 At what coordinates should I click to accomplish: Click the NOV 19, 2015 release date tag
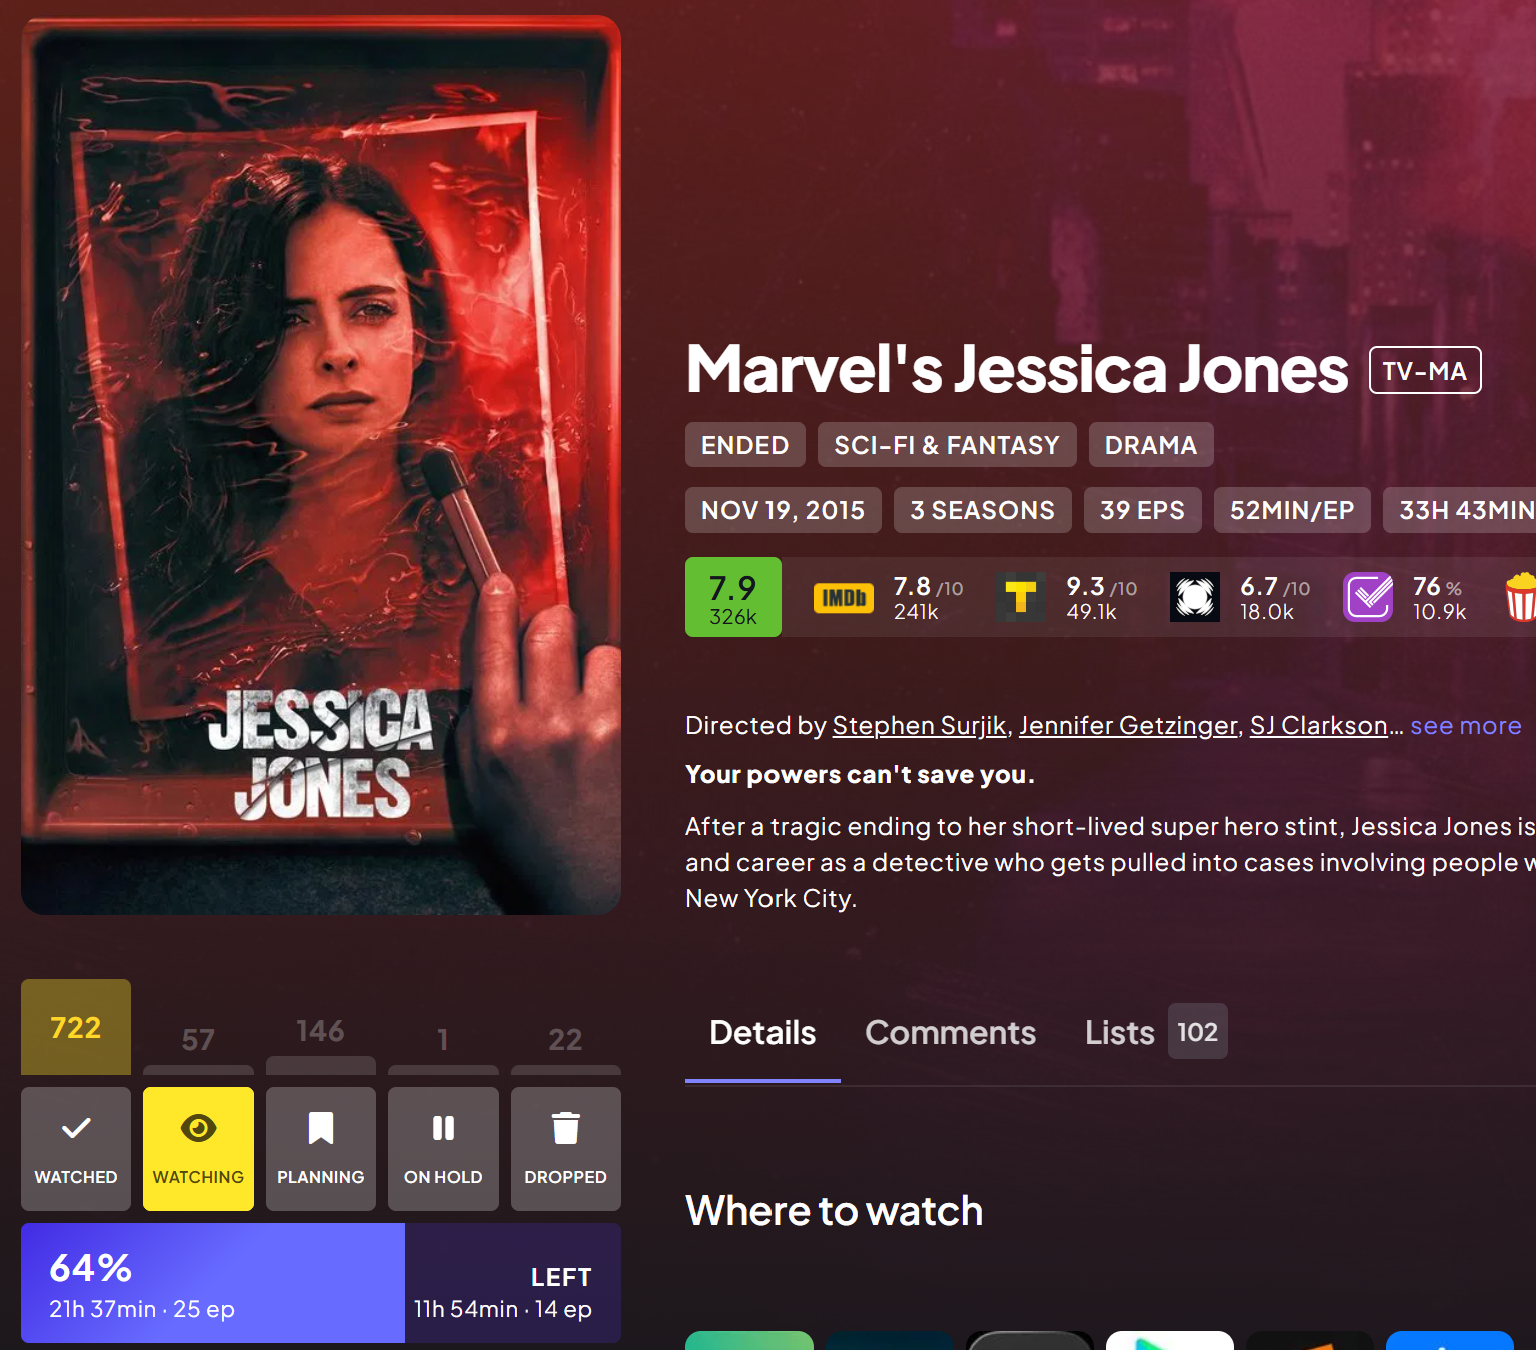(783, 510)
